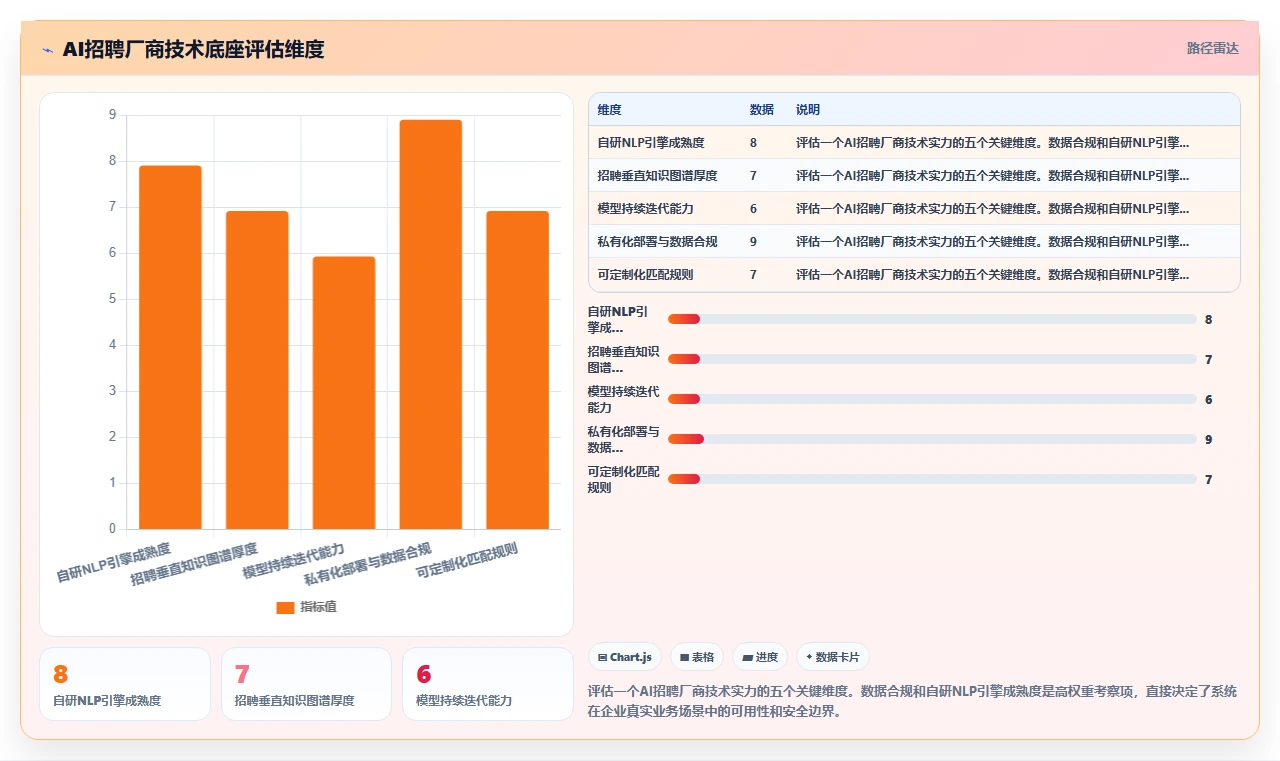Toggle the 指标值 legend label
1280x761 pixels.
[319, 607]
